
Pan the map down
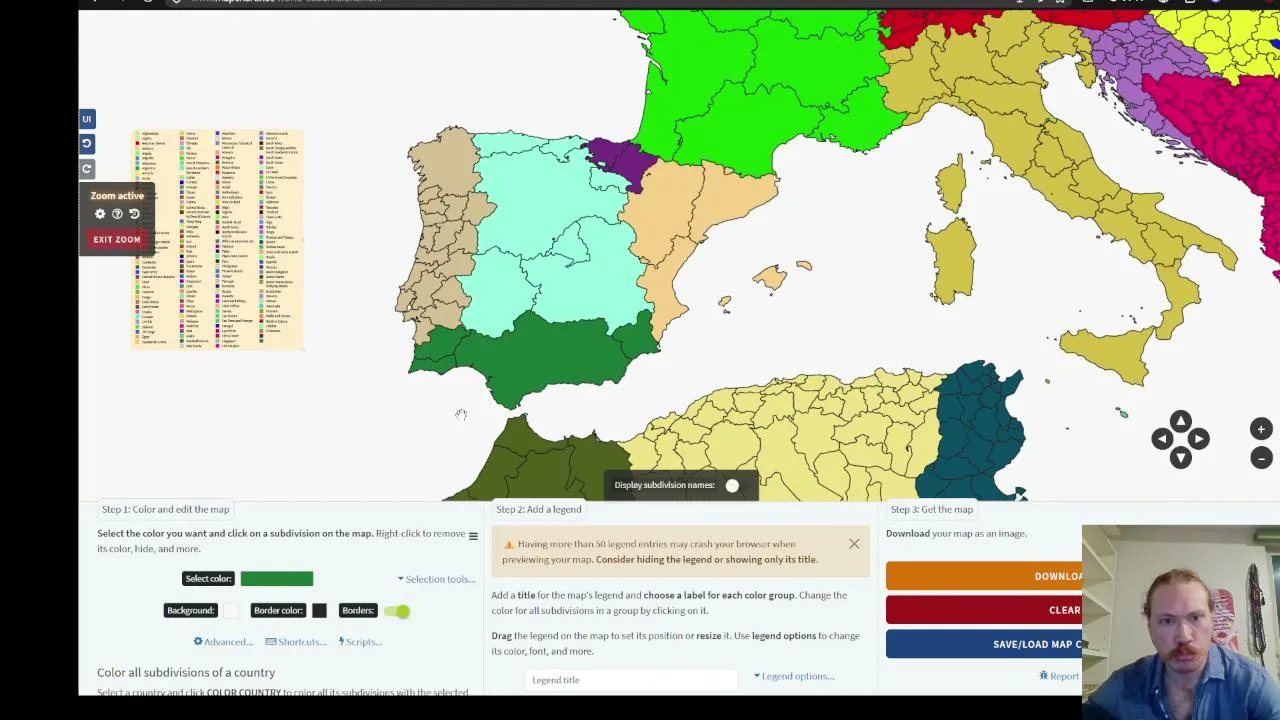(1181, 458)
